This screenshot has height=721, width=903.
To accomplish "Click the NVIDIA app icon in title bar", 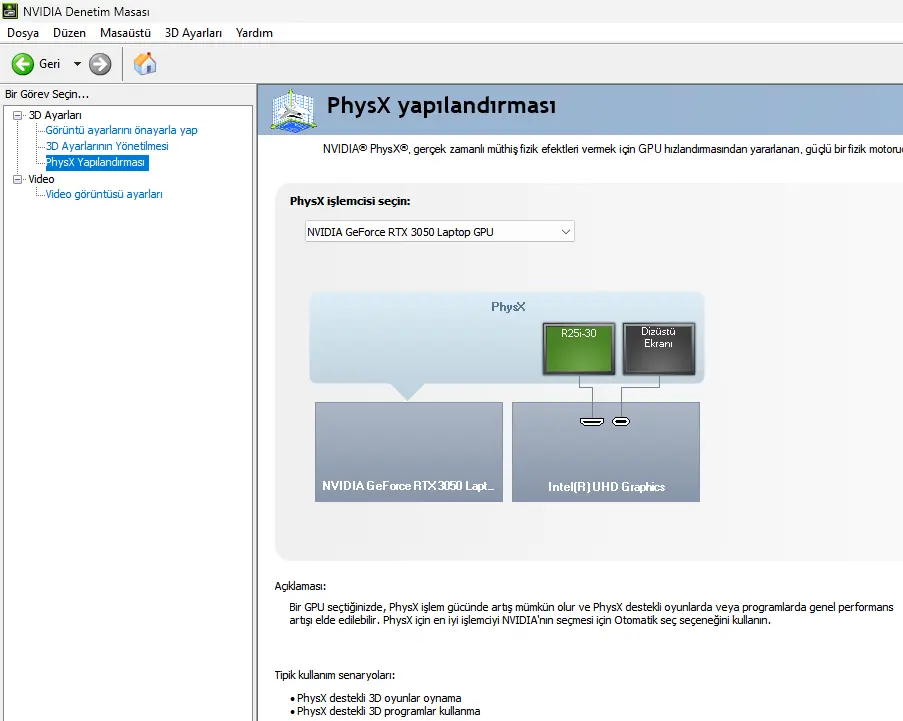I will point(10,10).
